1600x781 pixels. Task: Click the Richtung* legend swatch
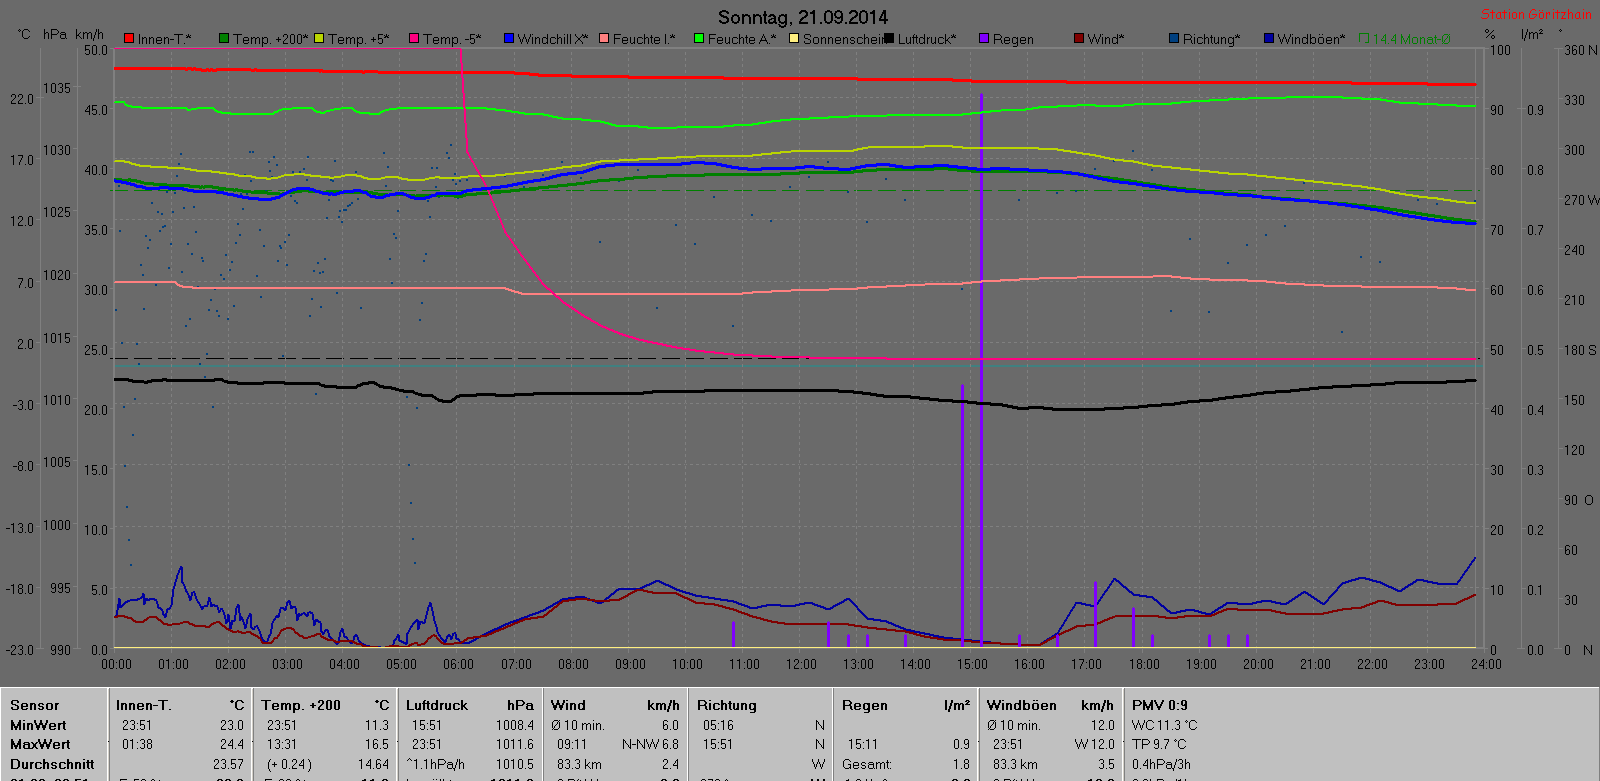tap(1174, 38)
